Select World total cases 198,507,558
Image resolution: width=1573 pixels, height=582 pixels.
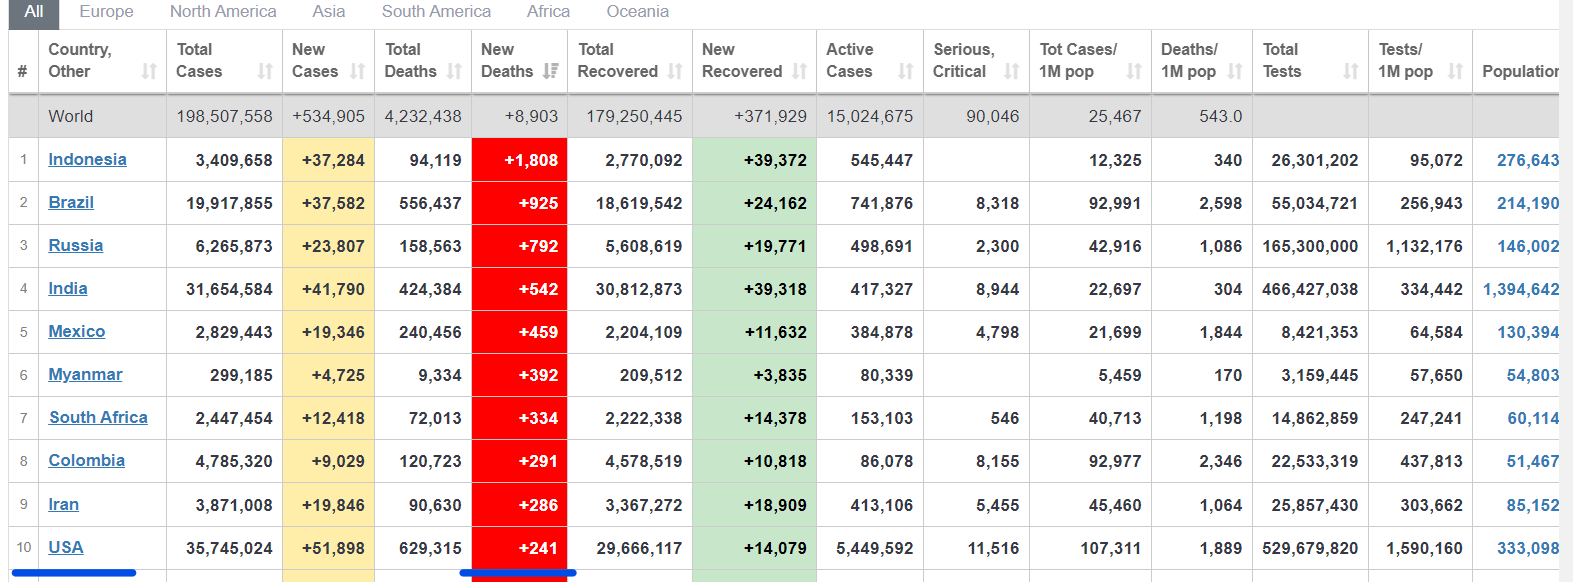(x=224, y=116)
